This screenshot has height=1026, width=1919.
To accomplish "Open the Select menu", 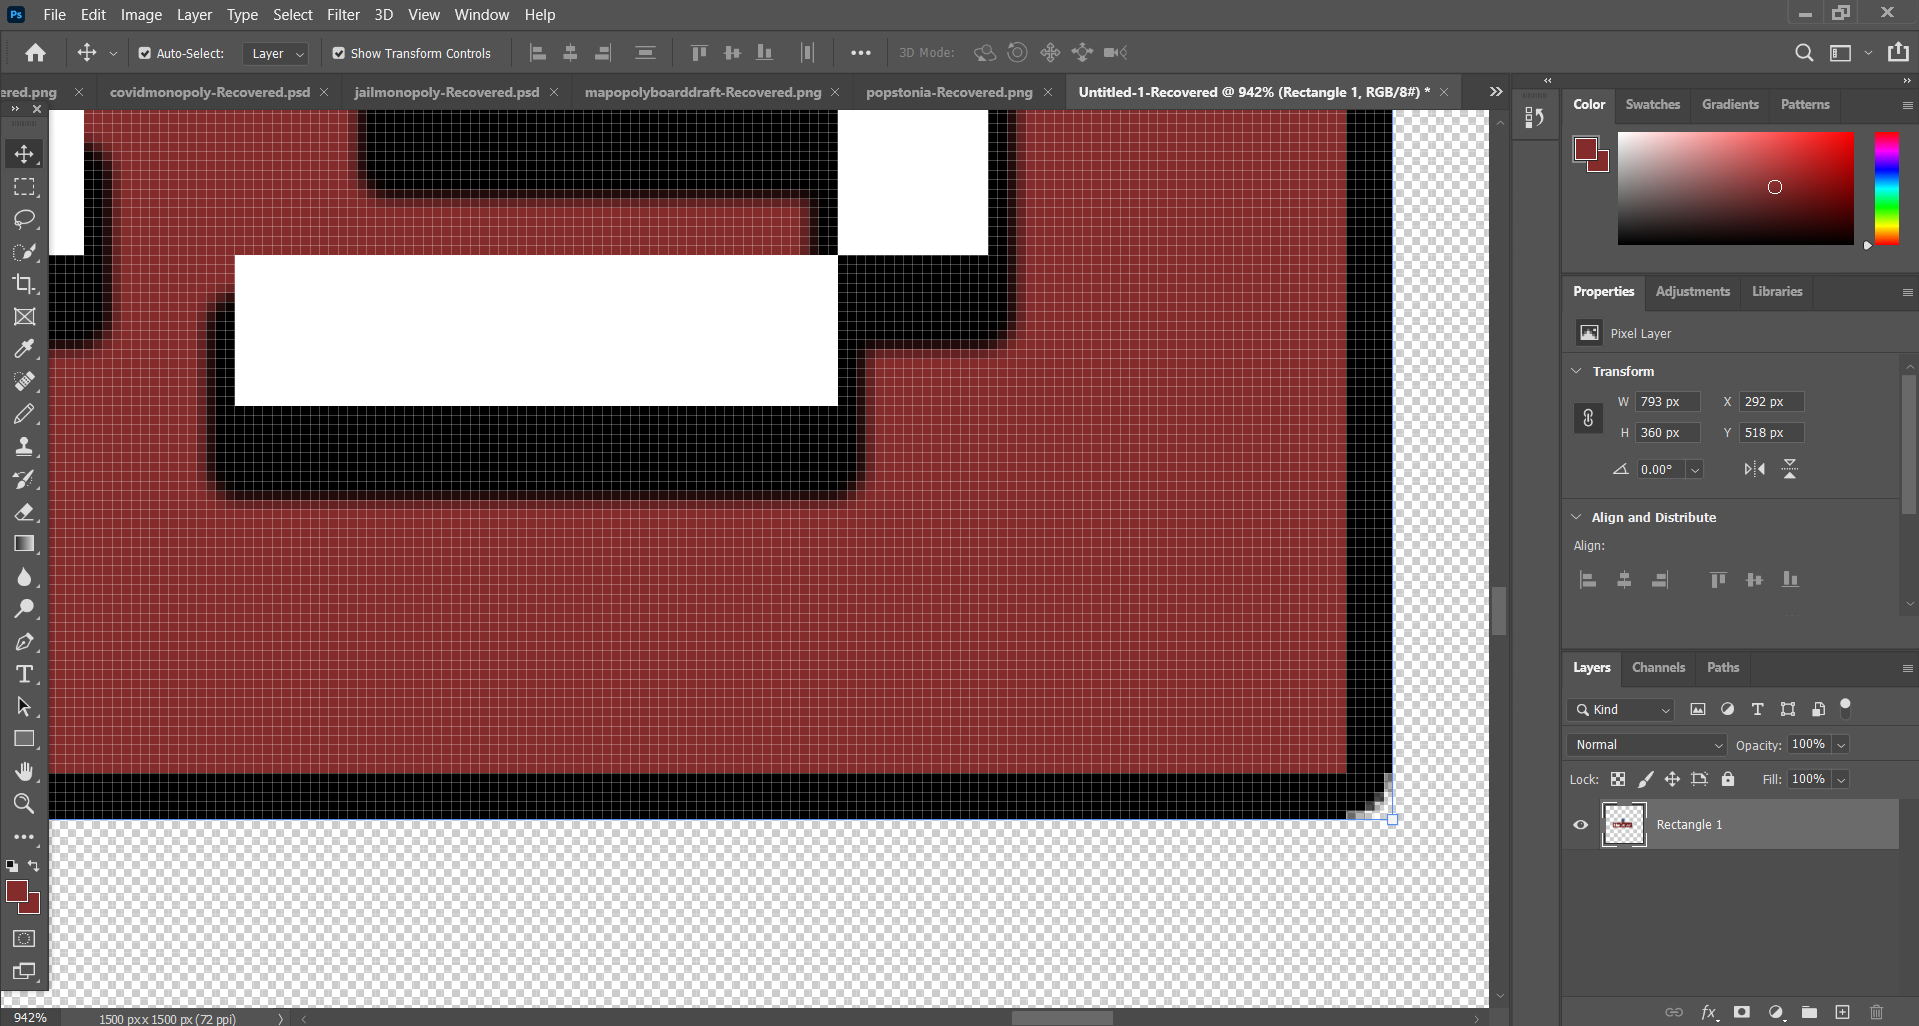I will (x=292, y=14).
